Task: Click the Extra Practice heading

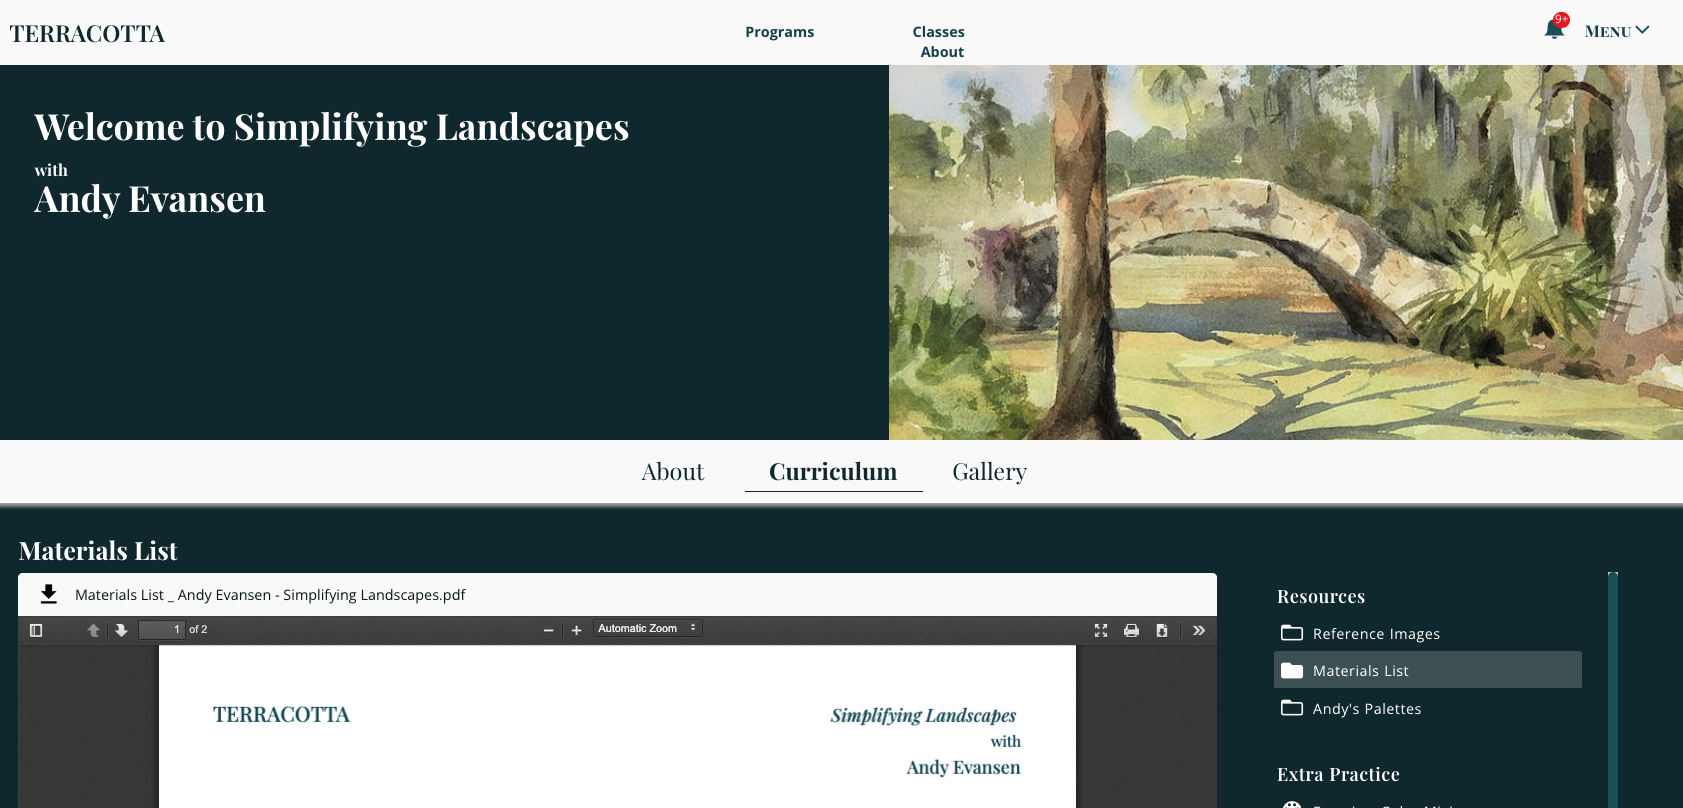Action: (x=1338, y=774)
